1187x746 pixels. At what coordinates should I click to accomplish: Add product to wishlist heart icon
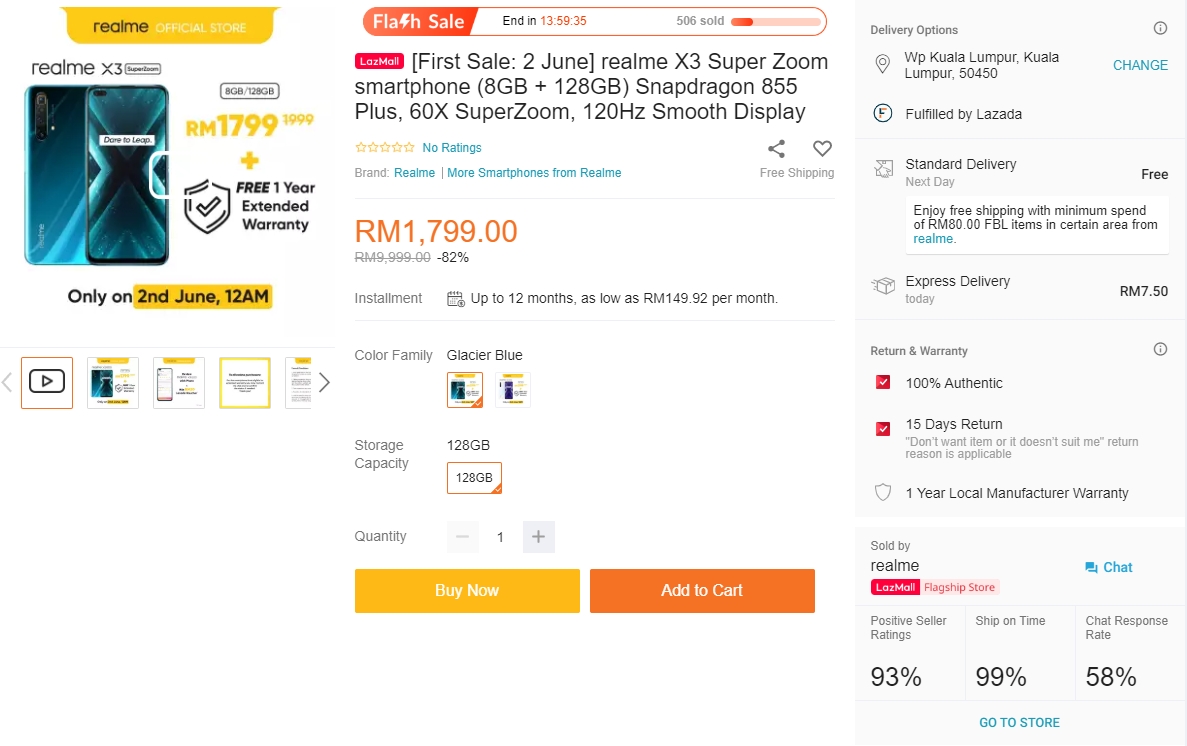pyautogui.click(x=822, y=149)
